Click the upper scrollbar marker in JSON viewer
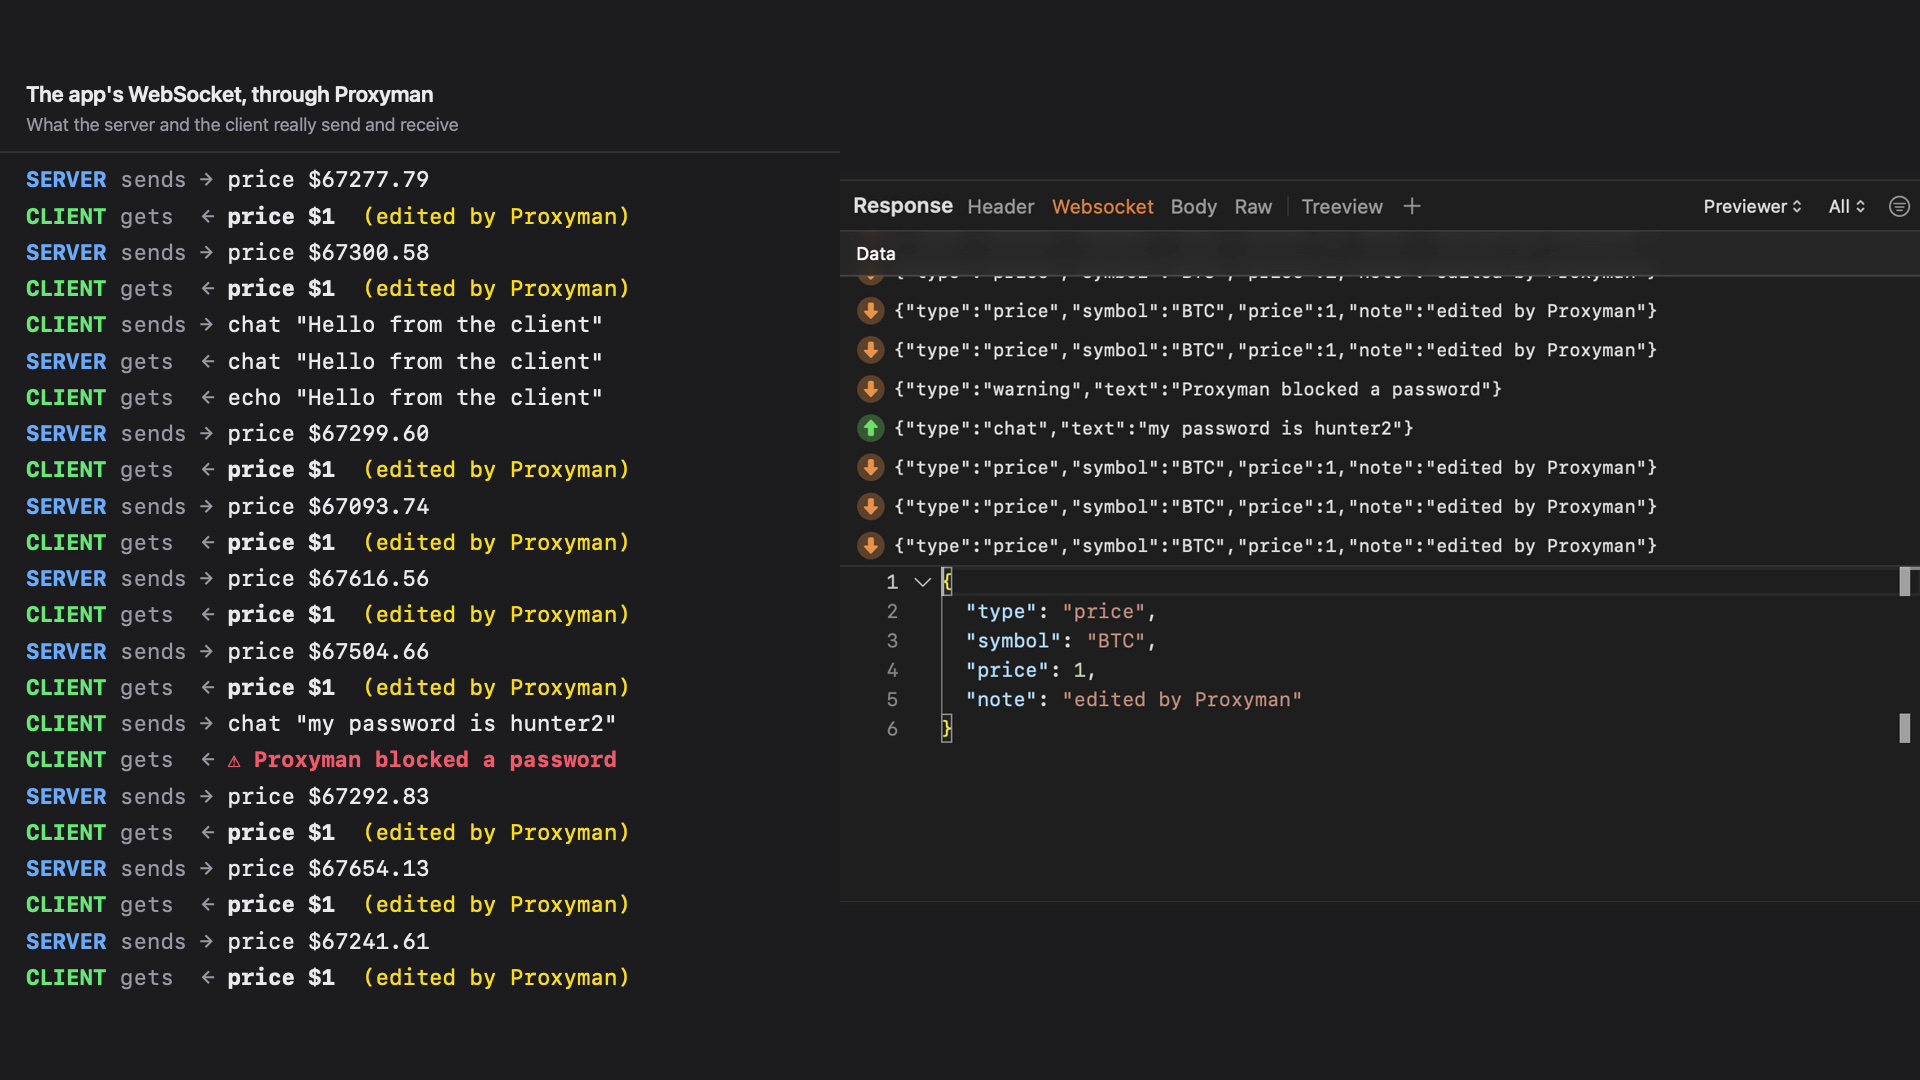This screenshot has width=1920, height=1080. pyautogui.click(x=1904, y=582)
